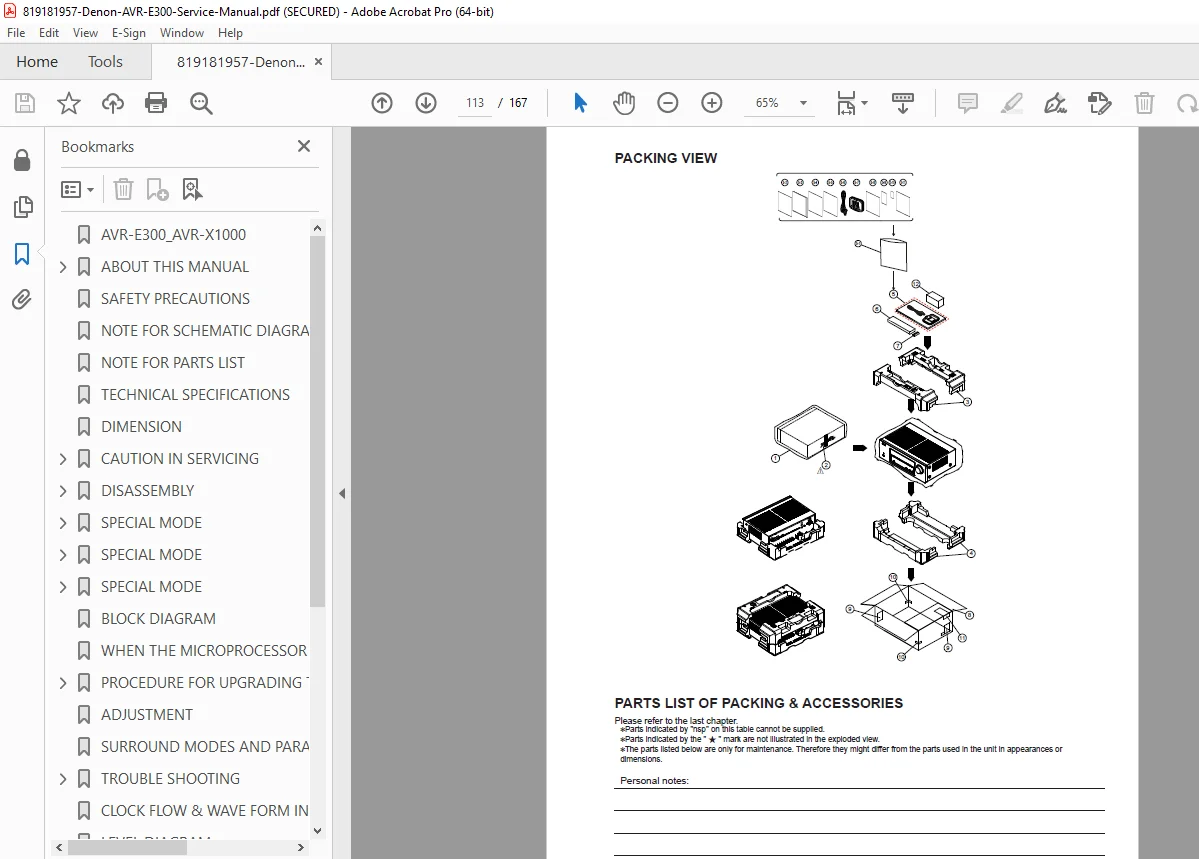Open bookmark options dropdown menu
The image size is (1199, 859).
(x=77, y=189)
